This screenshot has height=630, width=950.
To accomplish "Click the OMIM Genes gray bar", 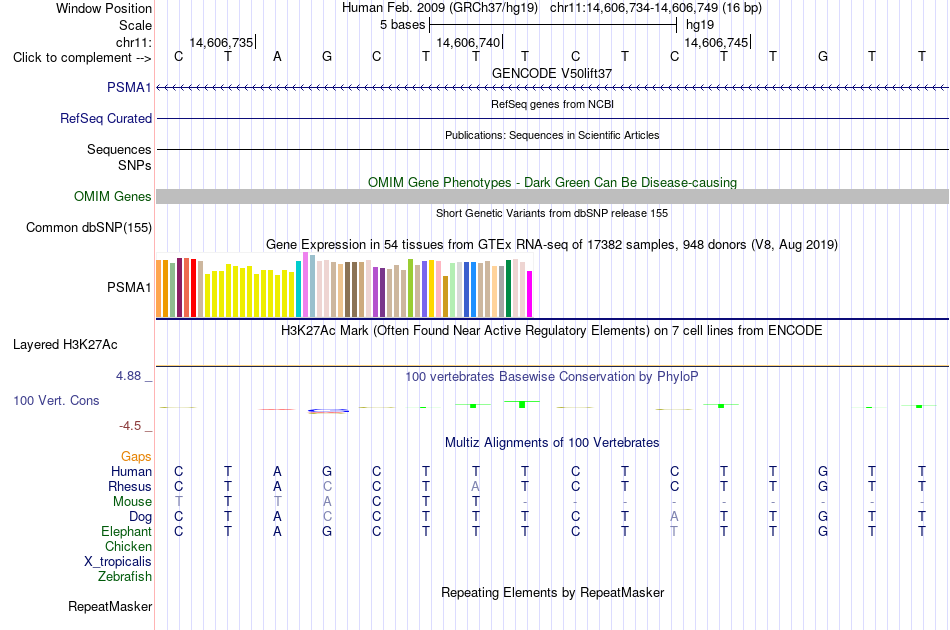I will pyautogui.click(x=552, y=196).
